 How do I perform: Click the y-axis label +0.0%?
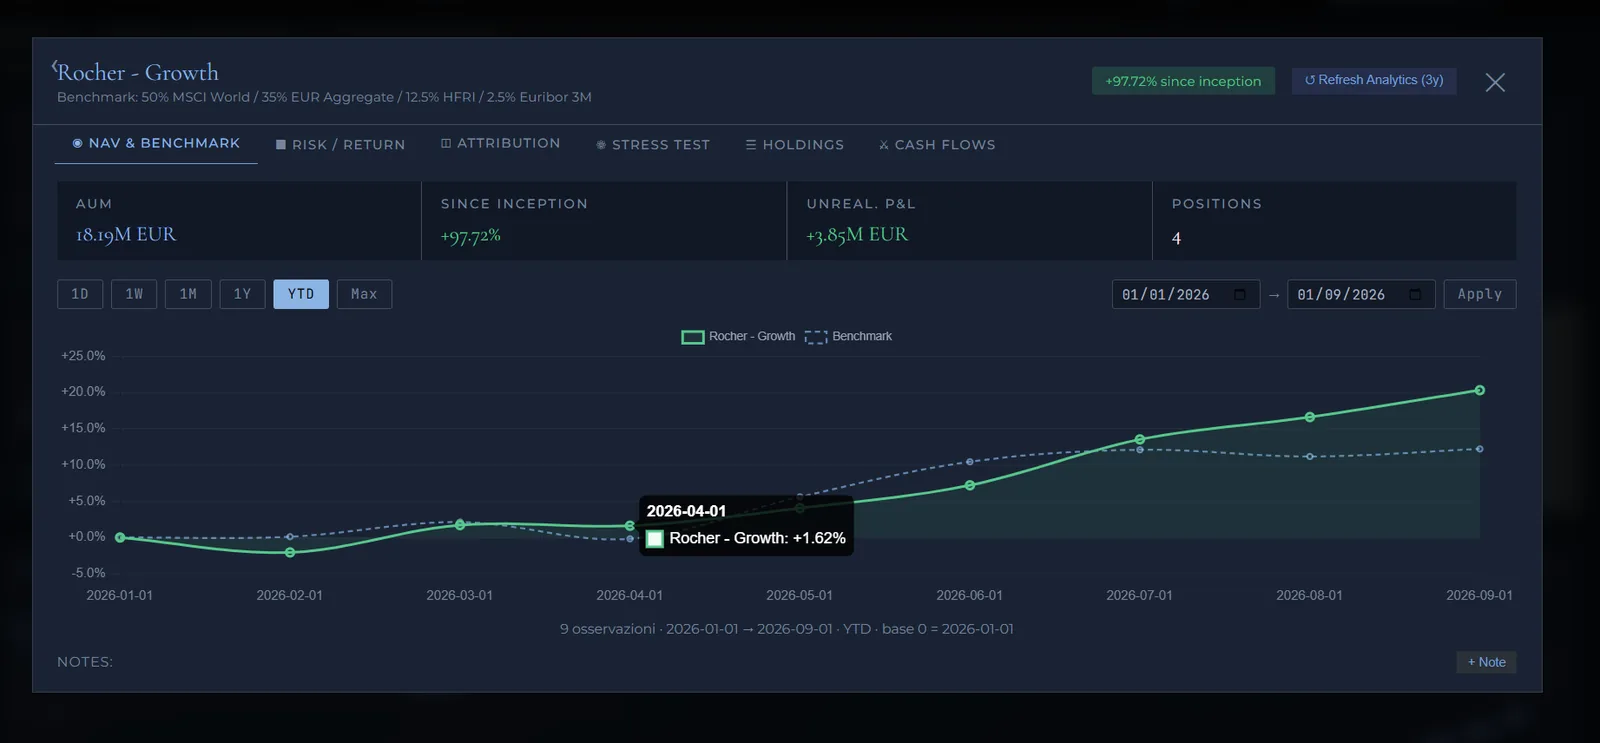click(86, 537)
